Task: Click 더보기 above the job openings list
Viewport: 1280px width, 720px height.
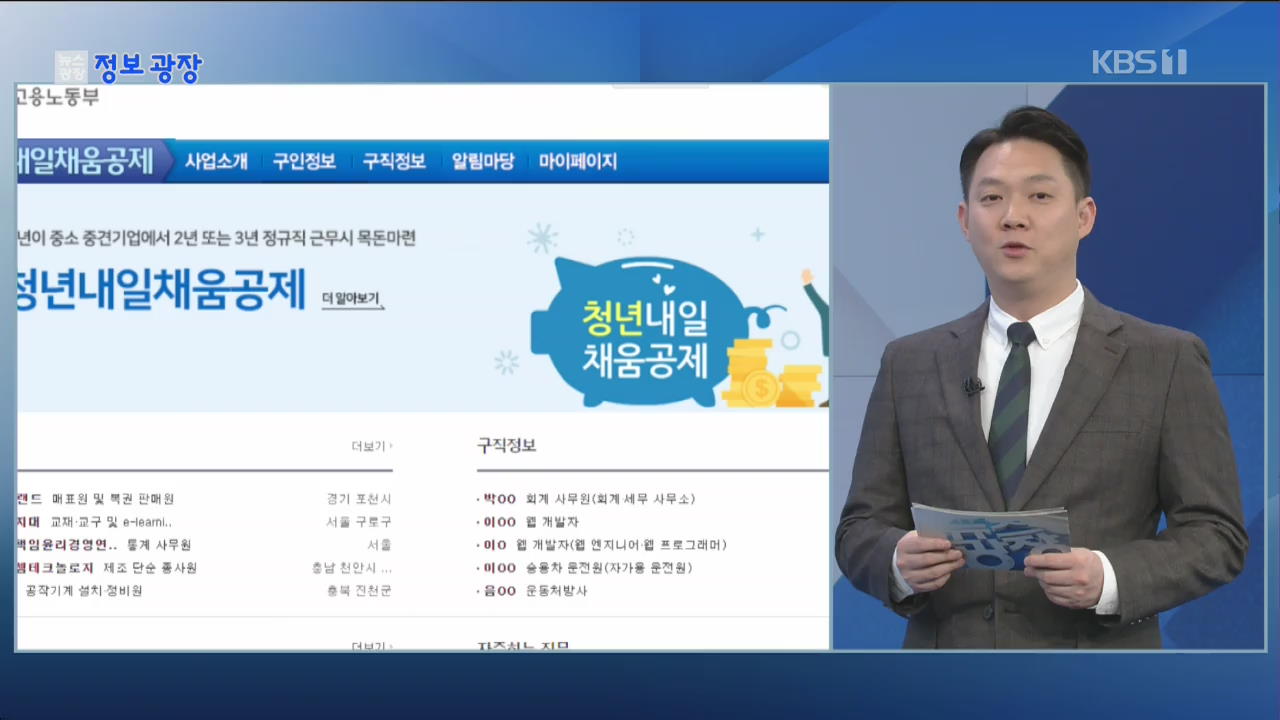Action: pos(372,446)
